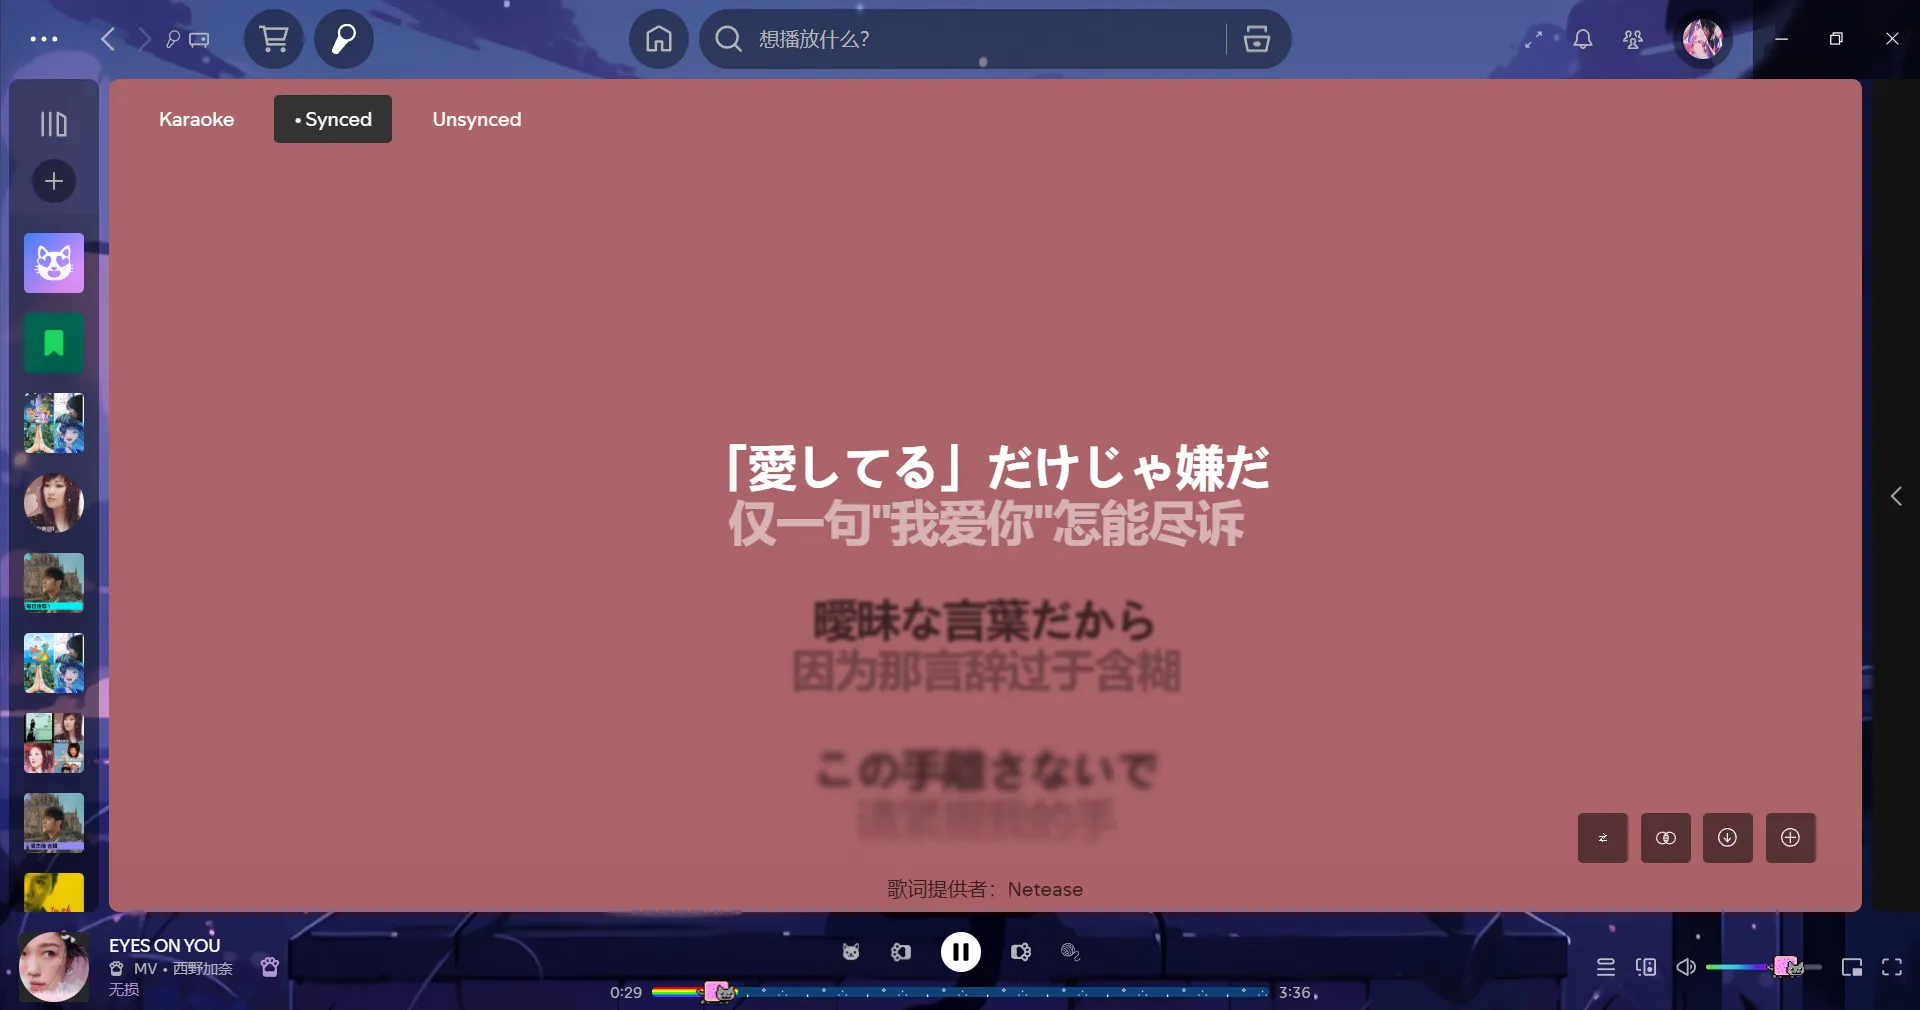This screenshot has height=1010, width=1920.
Task: Expand the right sidebar with the chevron
Action: [1896, 496]
